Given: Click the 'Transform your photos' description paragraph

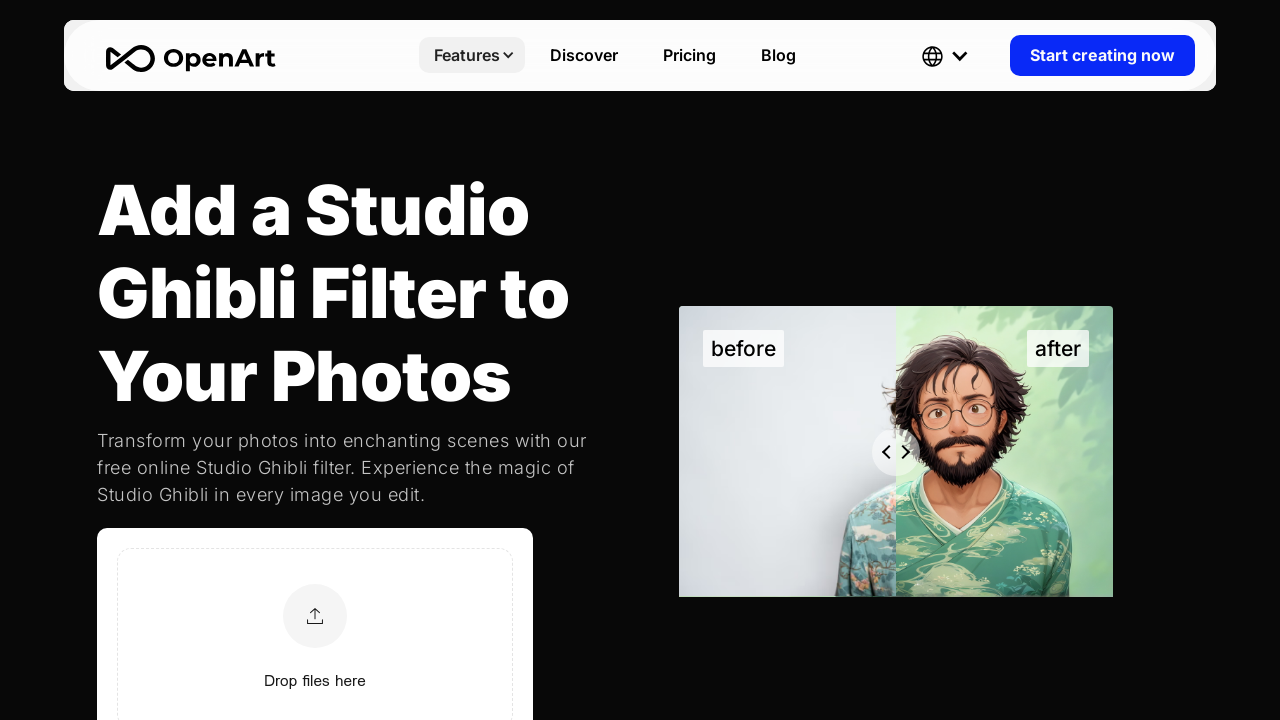Looking at the screenshot, I should (x=342, y=468).
